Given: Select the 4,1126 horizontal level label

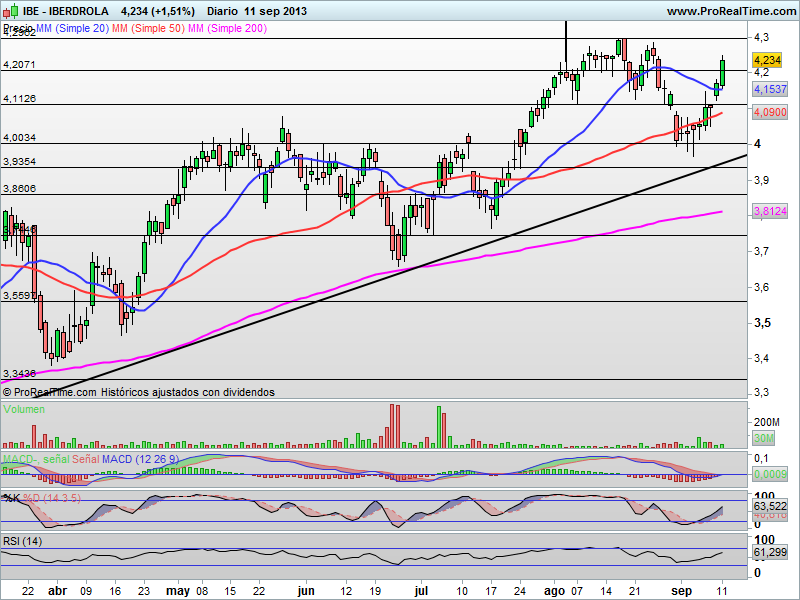Looking at the screenshot, I should [x=19, y=98].
